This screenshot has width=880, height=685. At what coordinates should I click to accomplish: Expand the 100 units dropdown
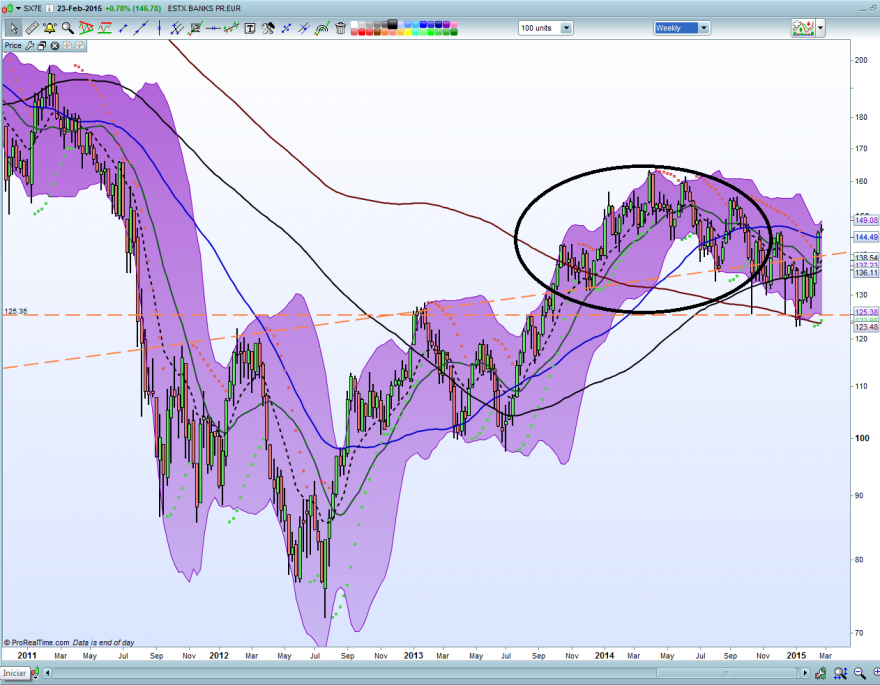pyautogui.click(x=565, y=28)
